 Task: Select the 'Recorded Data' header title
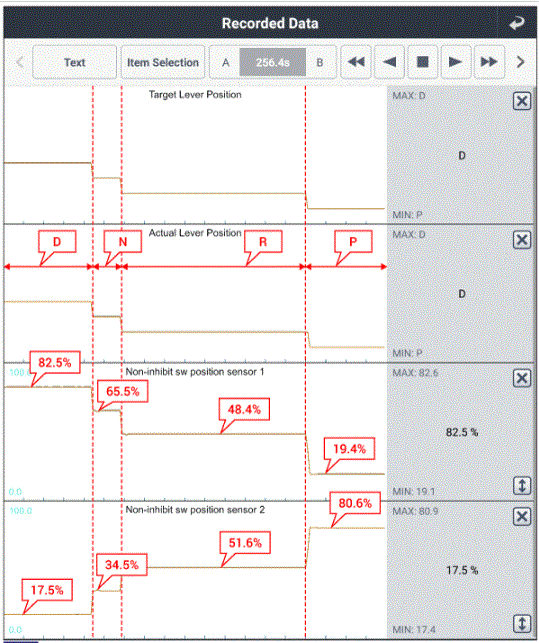270,23
